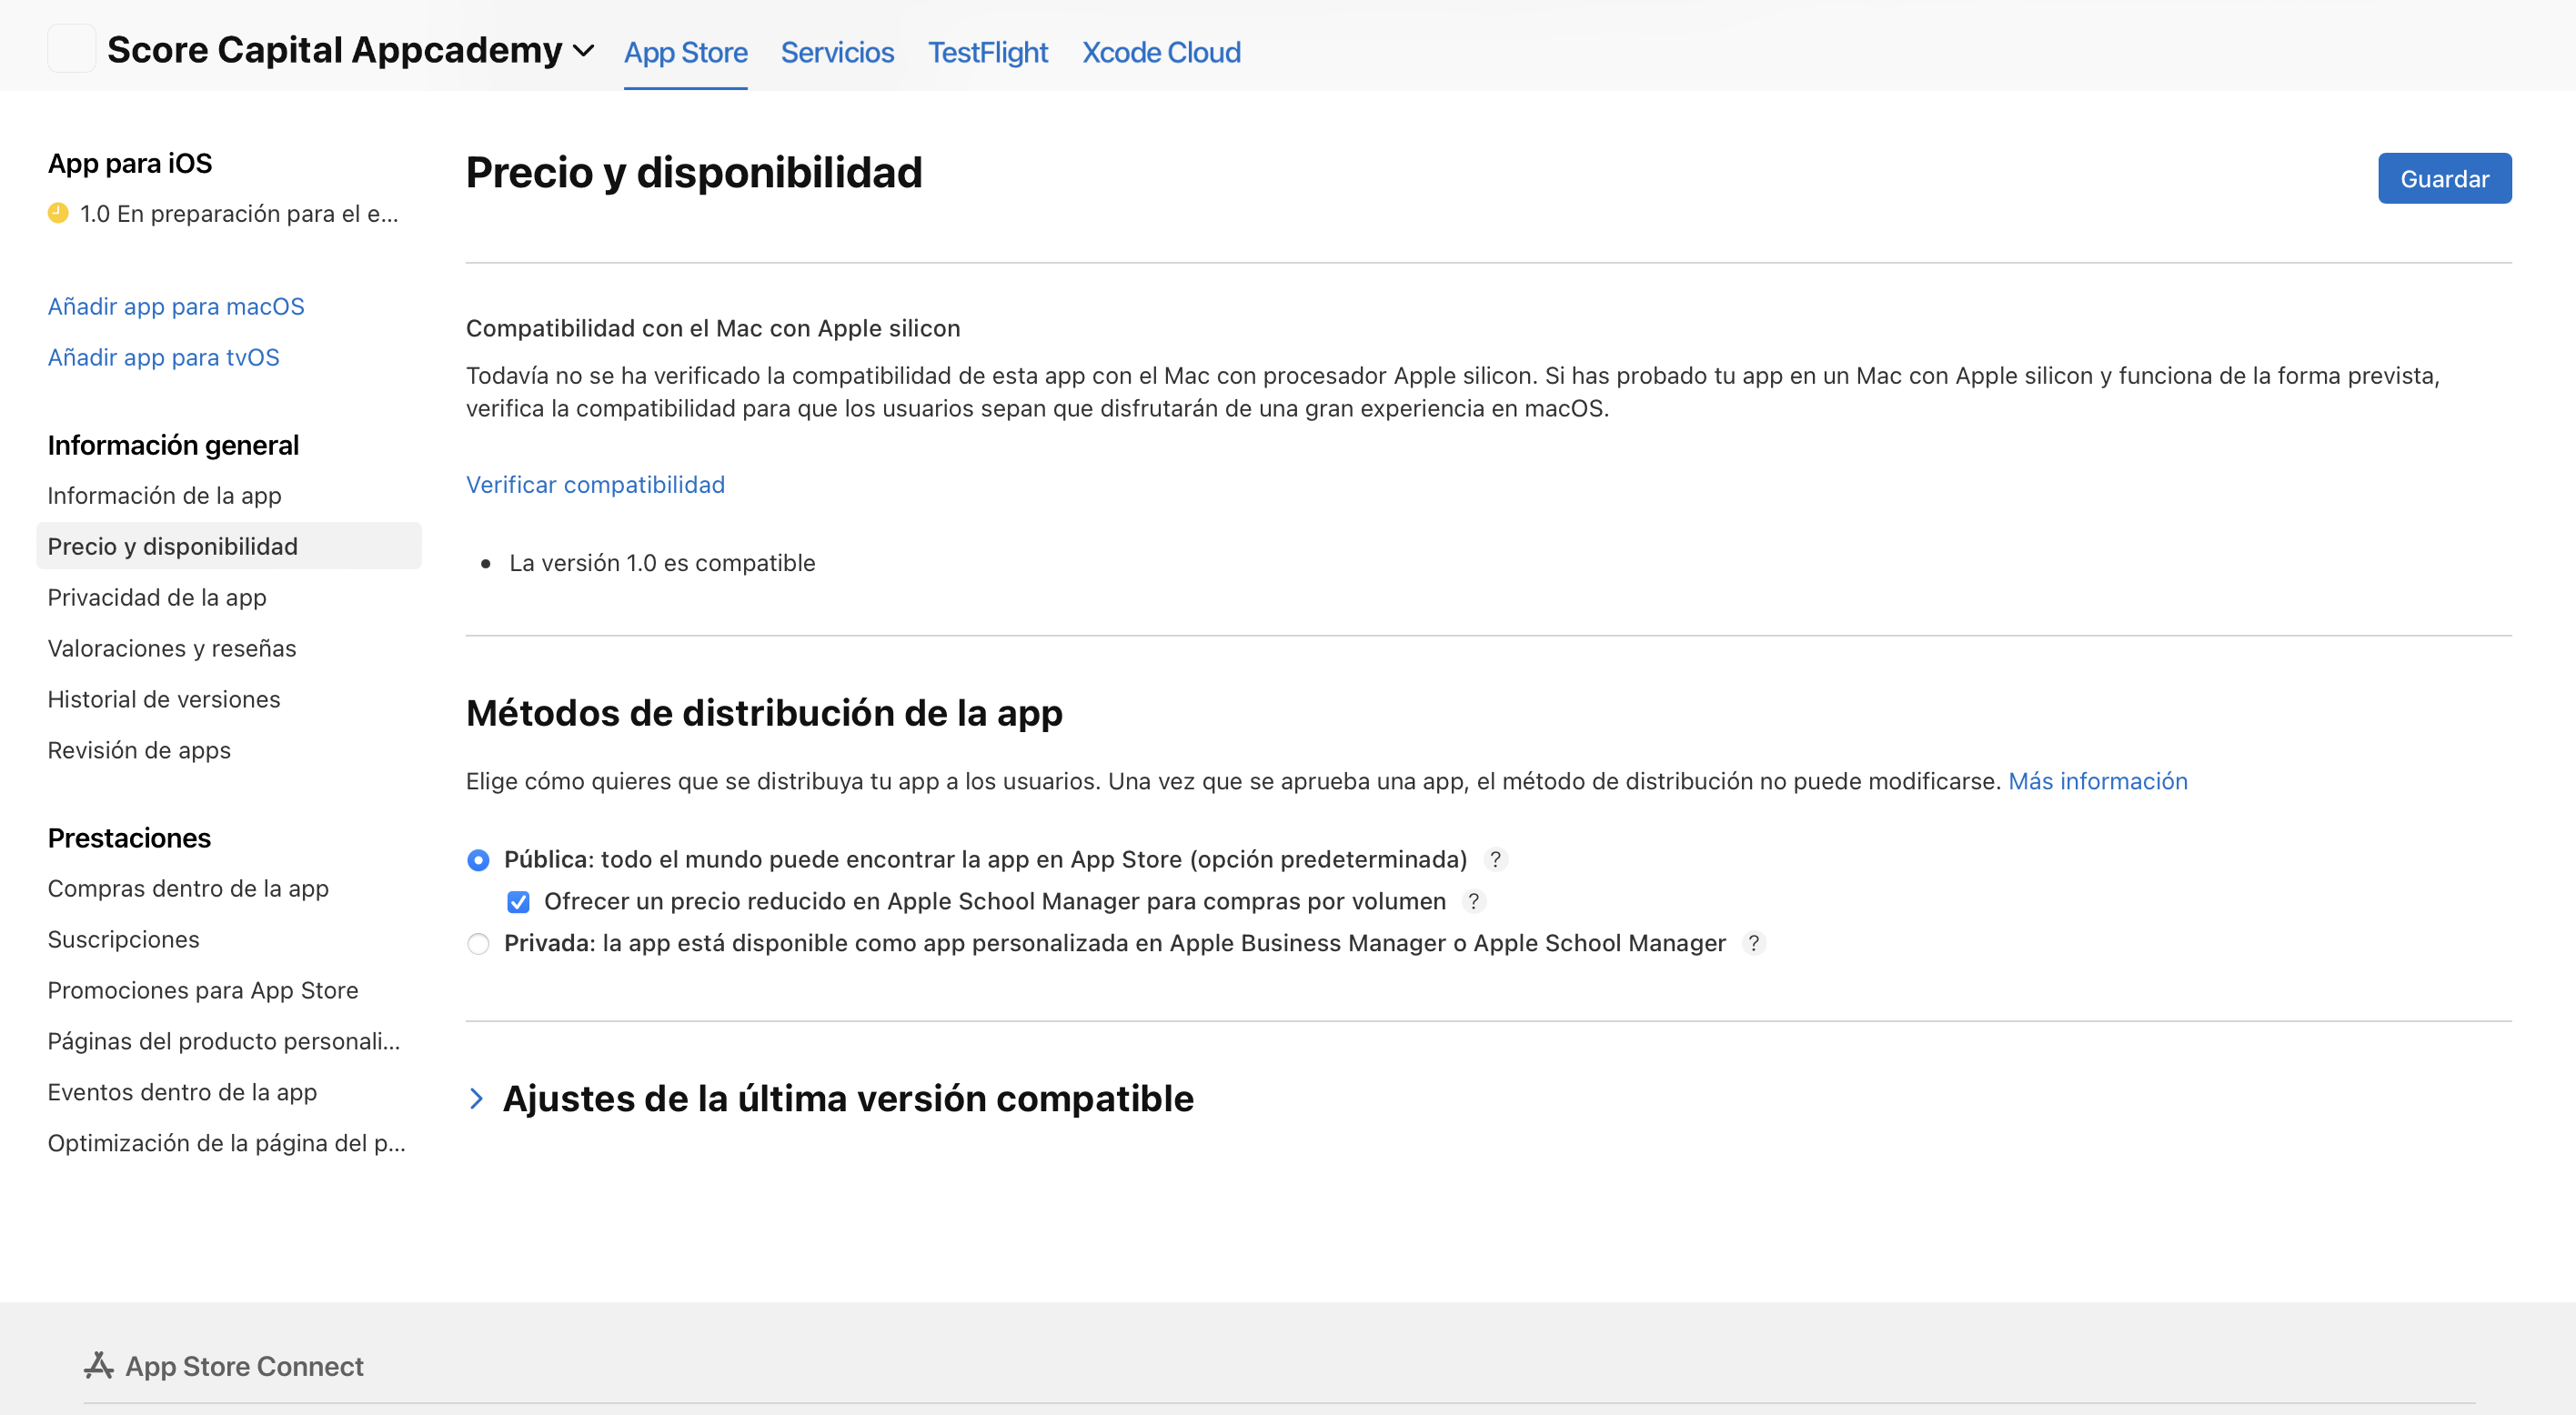Go to the TestFlight tab
This screenshot has height=1415, width=2576.
pyautogui.click(x=988, y=52)
